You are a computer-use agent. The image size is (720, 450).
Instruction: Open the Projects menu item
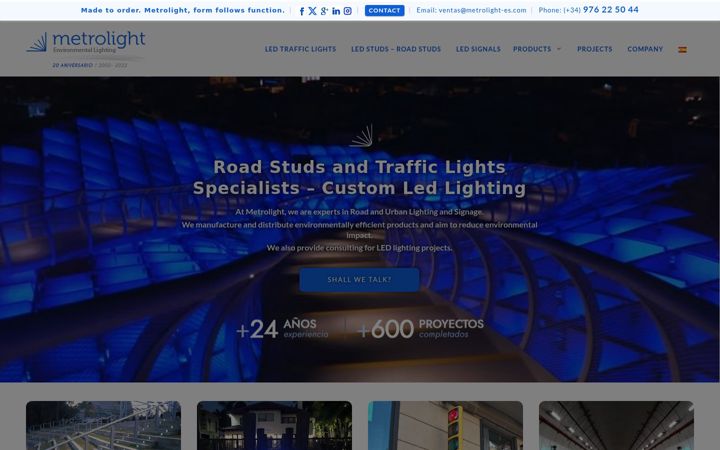pyautogui.click(x=595, y=49)
